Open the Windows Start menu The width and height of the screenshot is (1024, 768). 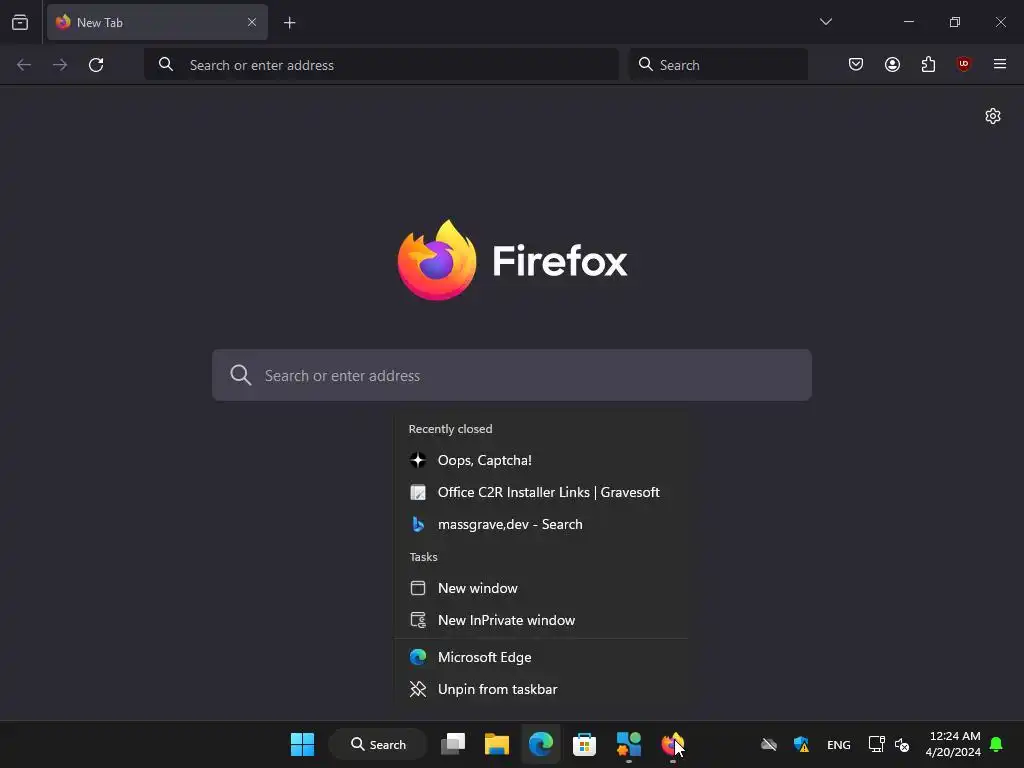point(302,744)
